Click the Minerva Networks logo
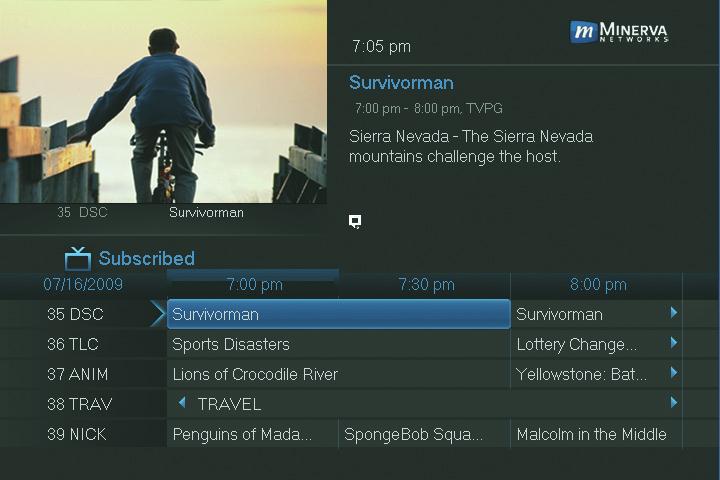 click(x=618, y=32)
